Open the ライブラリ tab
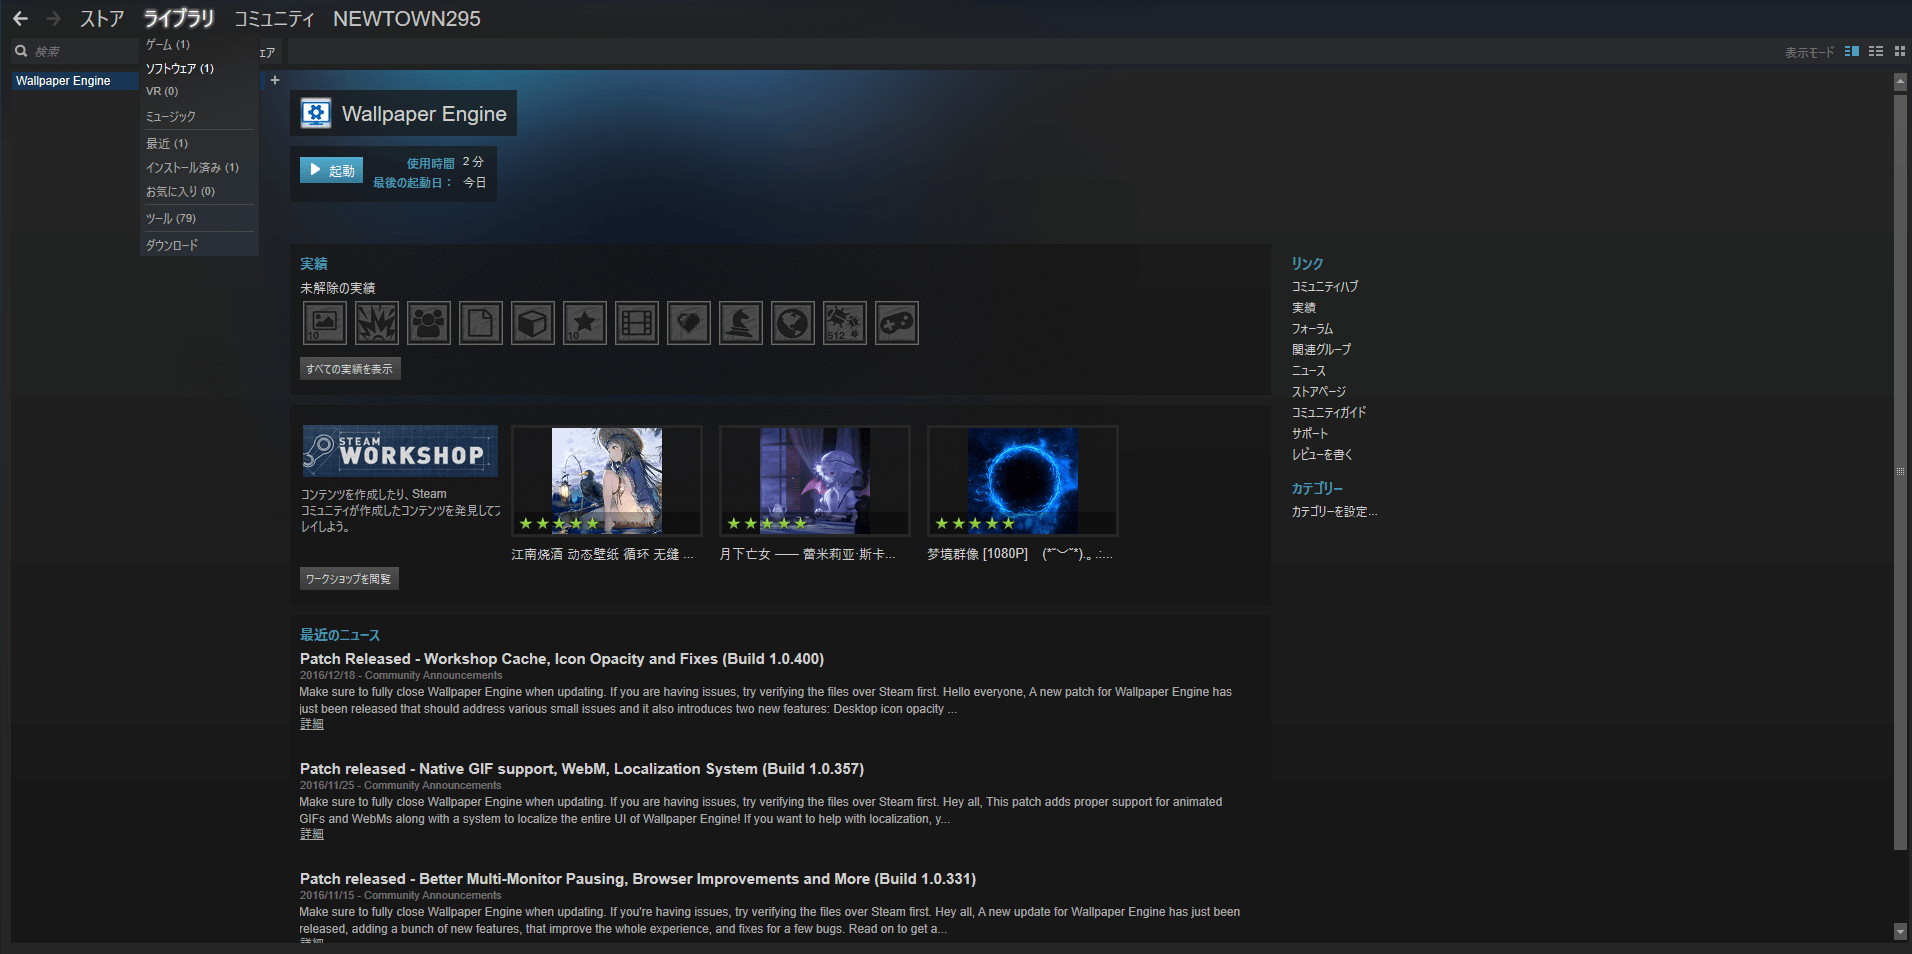Viewport: 1912px width, 954px height. (179, 19)
